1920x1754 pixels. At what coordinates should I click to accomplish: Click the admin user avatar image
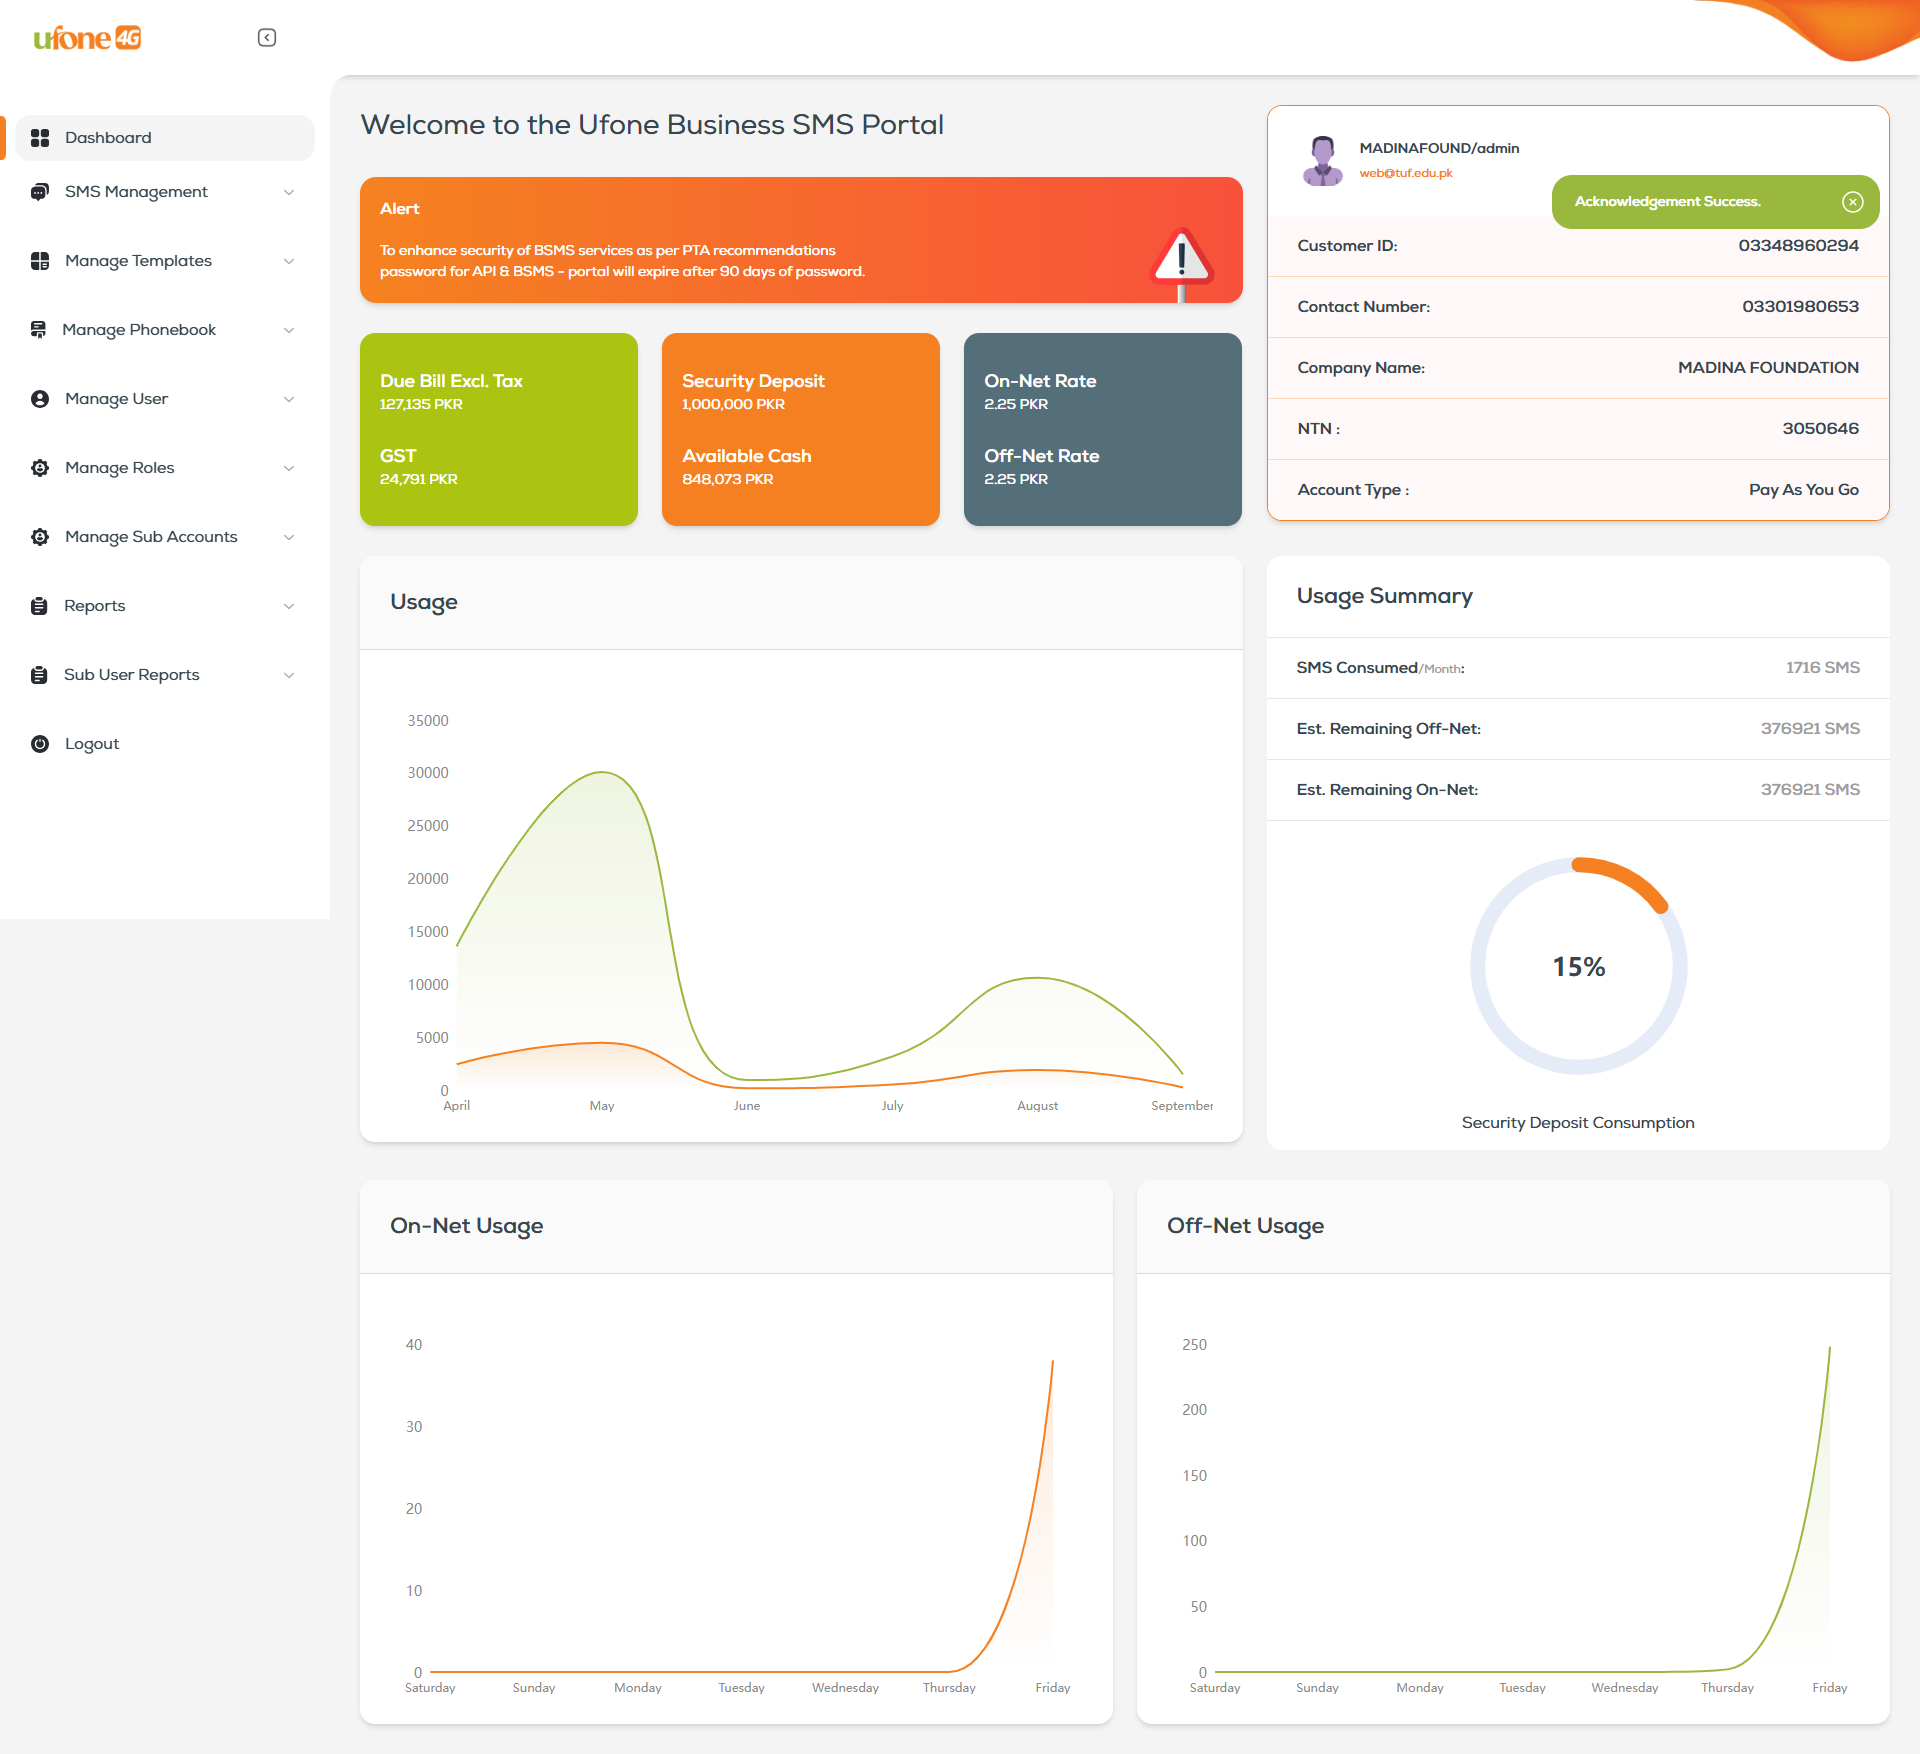tap(1322, 160)
